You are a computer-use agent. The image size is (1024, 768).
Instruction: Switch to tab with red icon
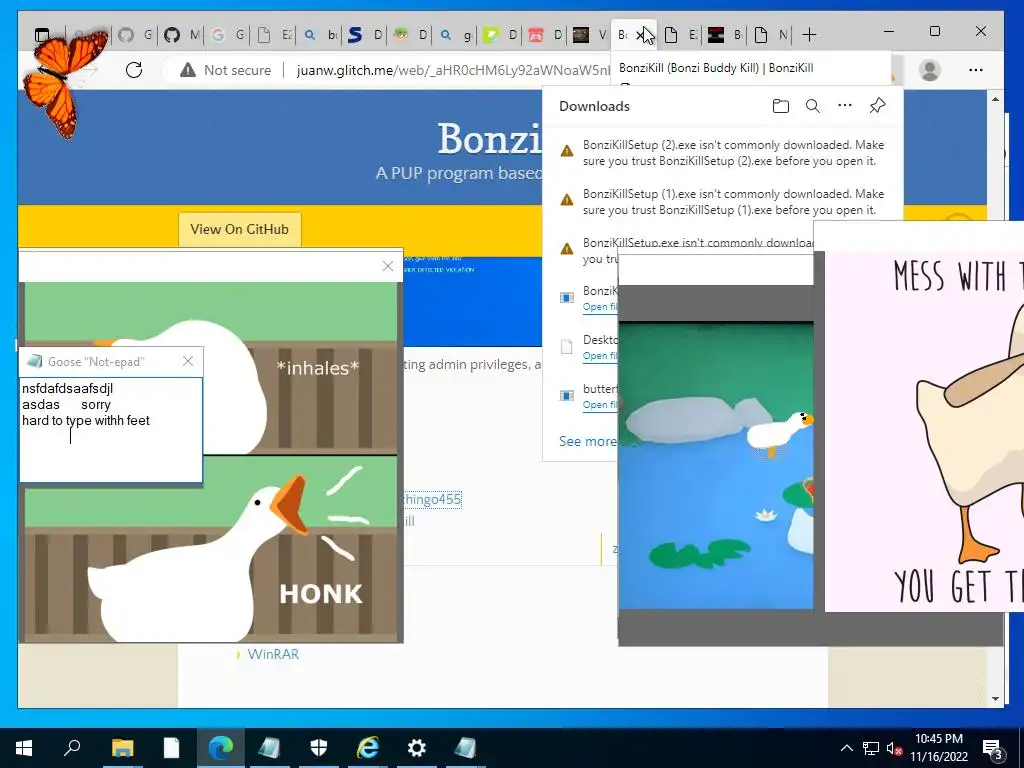pos(546,35)
